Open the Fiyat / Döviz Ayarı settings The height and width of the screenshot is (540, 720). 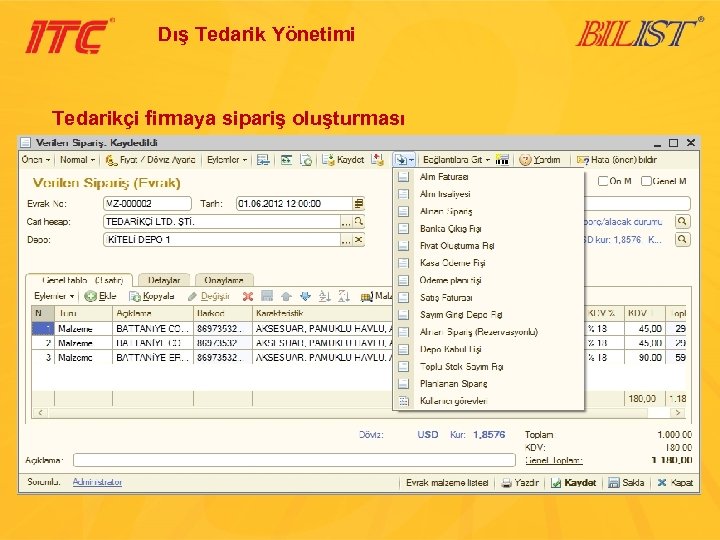(150, 160)
